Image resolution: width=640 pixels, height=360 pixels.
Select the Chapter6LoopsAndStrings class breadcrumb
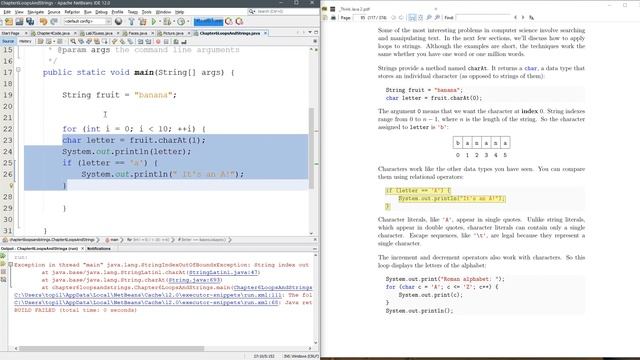pyautogui.click(x=49, y=240)
